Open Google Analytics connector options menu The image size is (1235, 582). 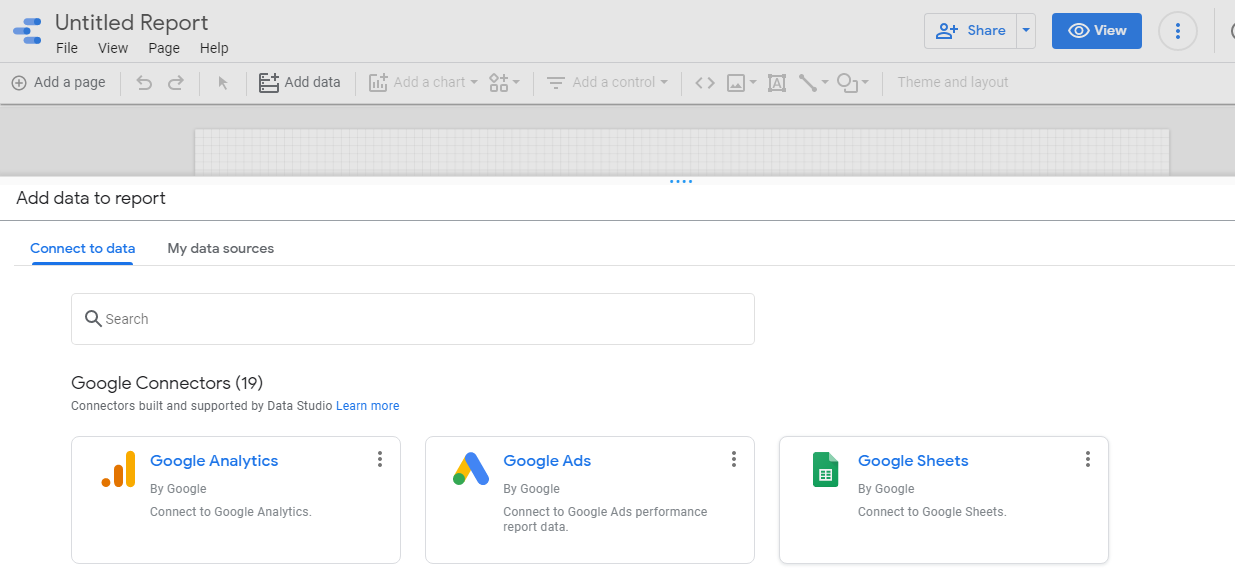pyautogui.click(x=380, y=459)
